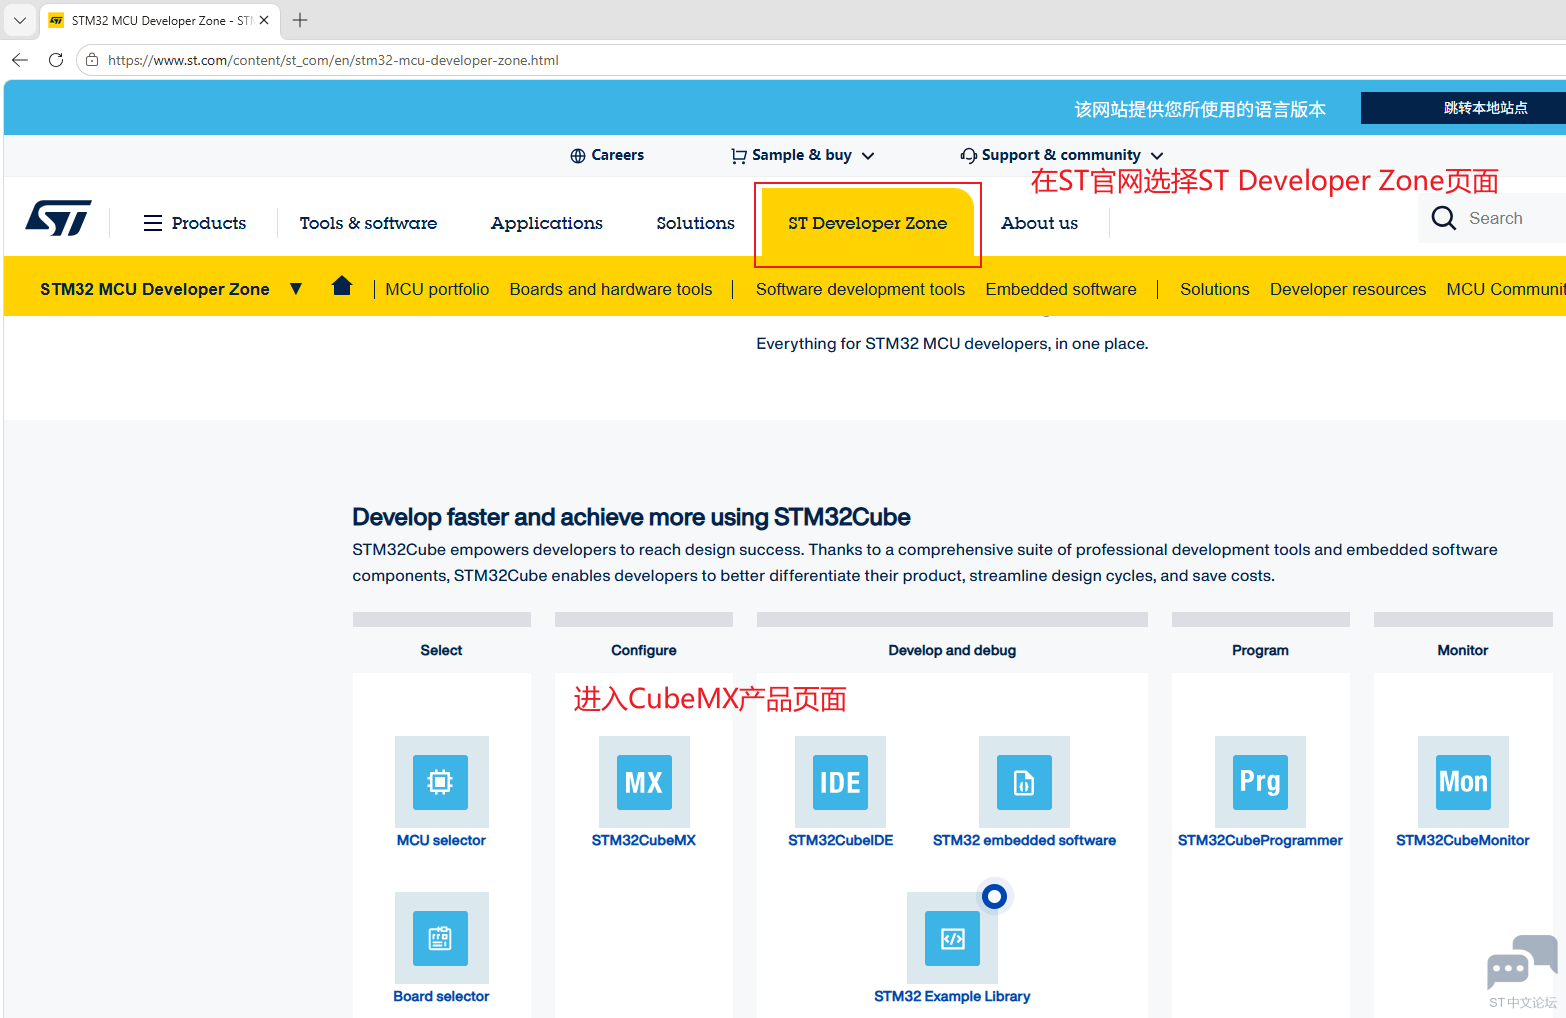
Task: Open Software development tools
Action: (860, 289)
